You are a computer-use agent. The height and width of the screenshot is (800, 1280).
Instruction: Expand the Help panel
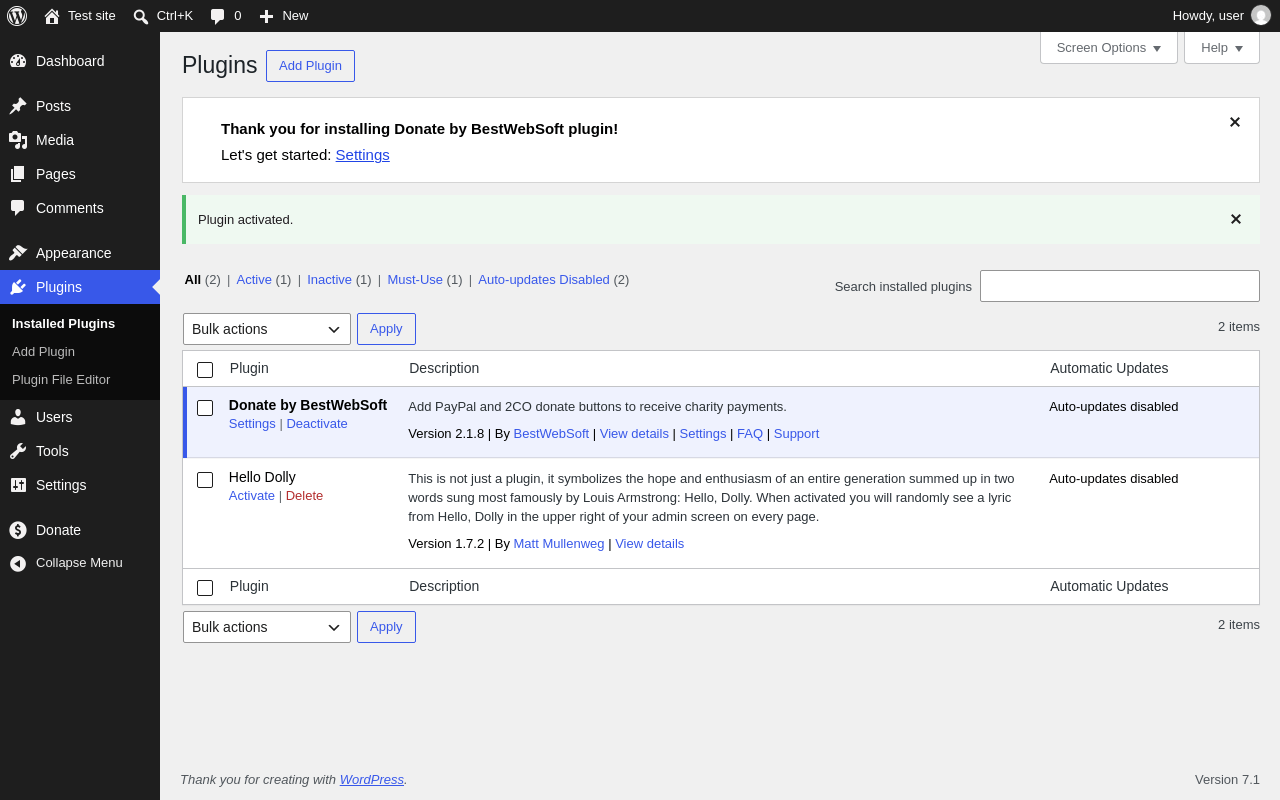1222,47
